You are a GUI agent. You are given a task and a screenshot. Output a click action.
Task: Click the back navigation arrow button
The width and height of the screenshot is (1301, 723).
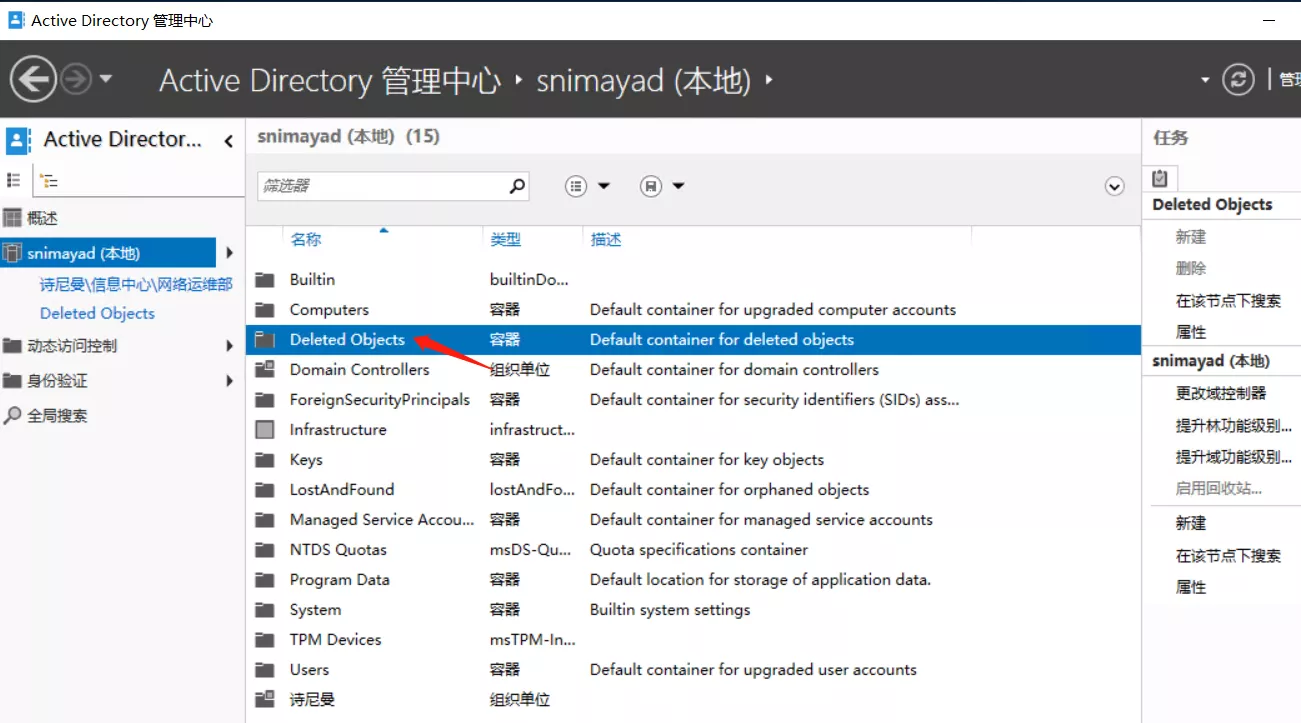pyautogui.click(x=33, y=79)
